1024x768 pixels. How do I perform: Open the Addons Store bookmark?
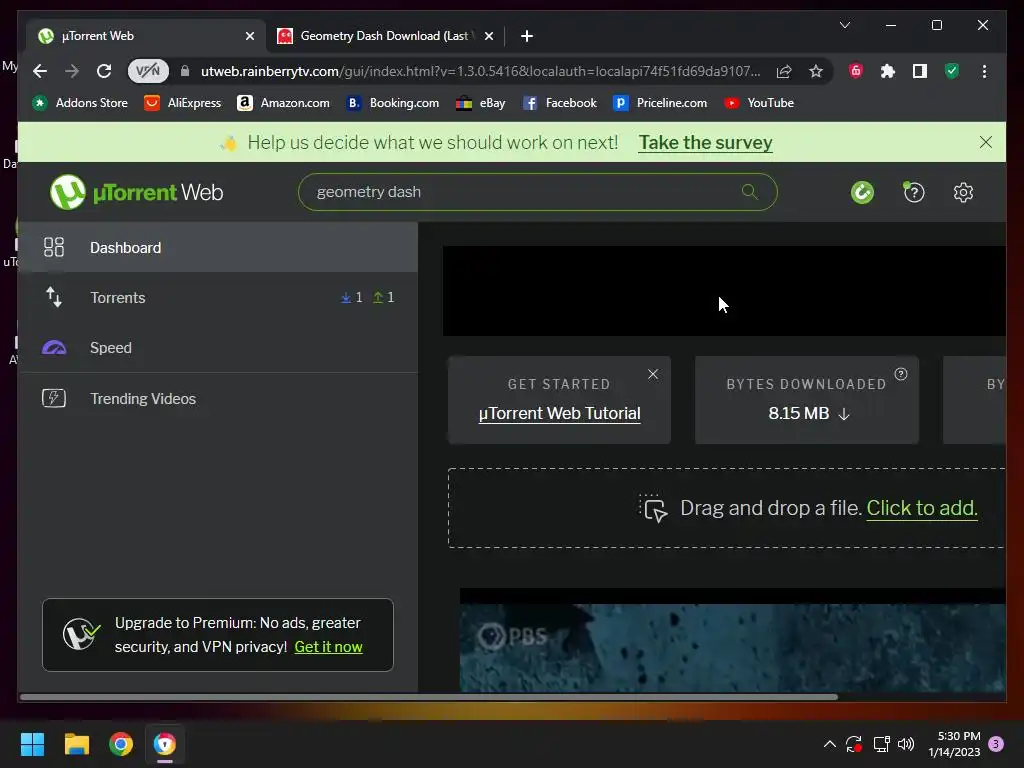(80, 103)
